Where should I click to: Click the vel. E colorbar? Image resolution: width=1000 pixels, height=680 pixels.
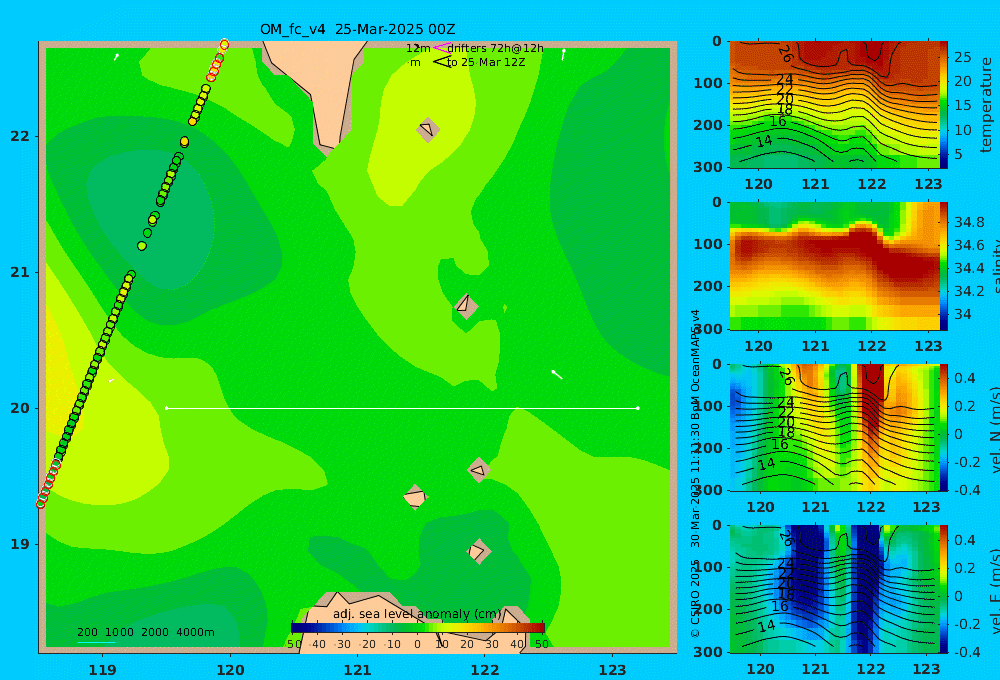point(944,589)
